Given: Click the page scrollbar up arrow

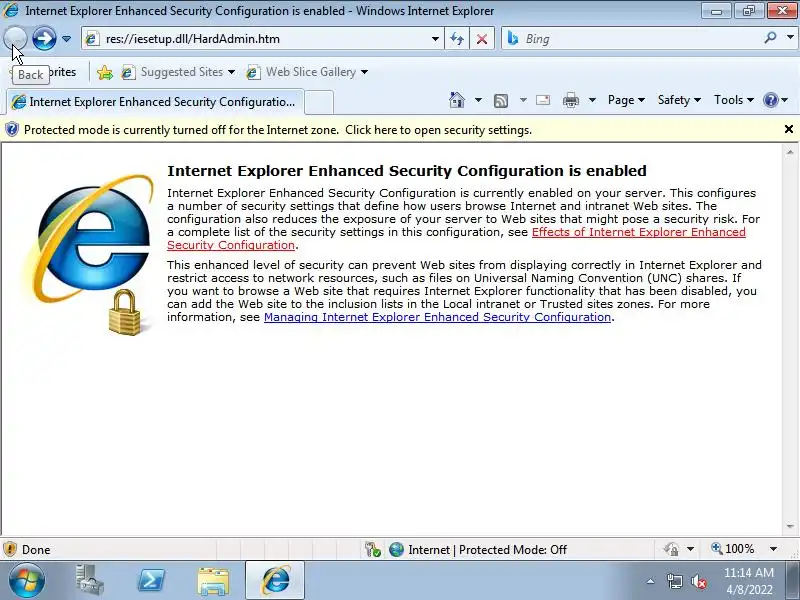Looking at the screenshot, I should coord(790,152).
